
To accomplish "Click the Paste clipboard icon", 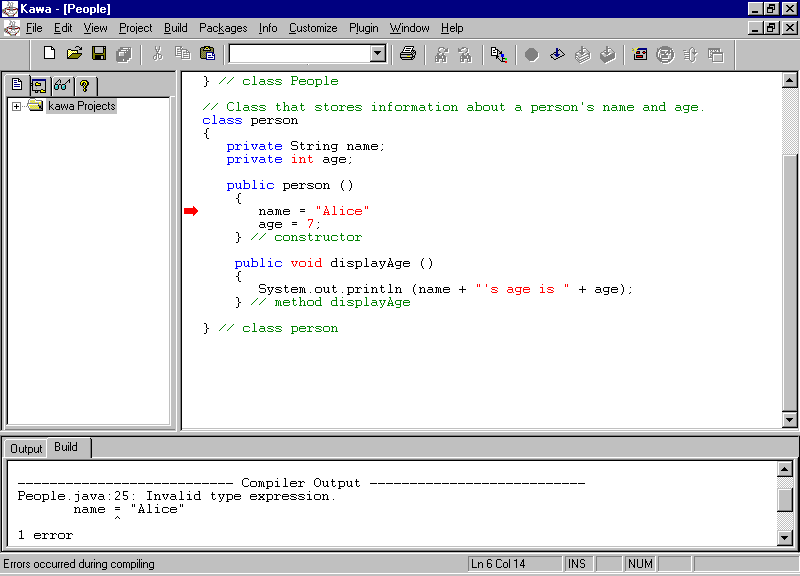I will (x=208, y=54).
